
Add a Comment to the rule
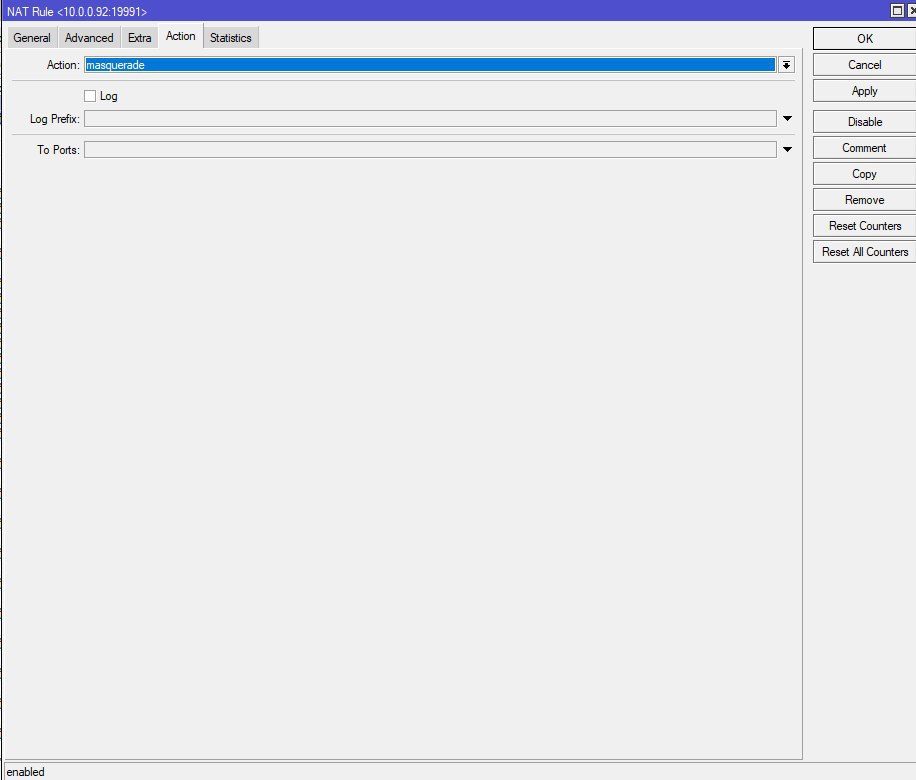coord(865,148)
